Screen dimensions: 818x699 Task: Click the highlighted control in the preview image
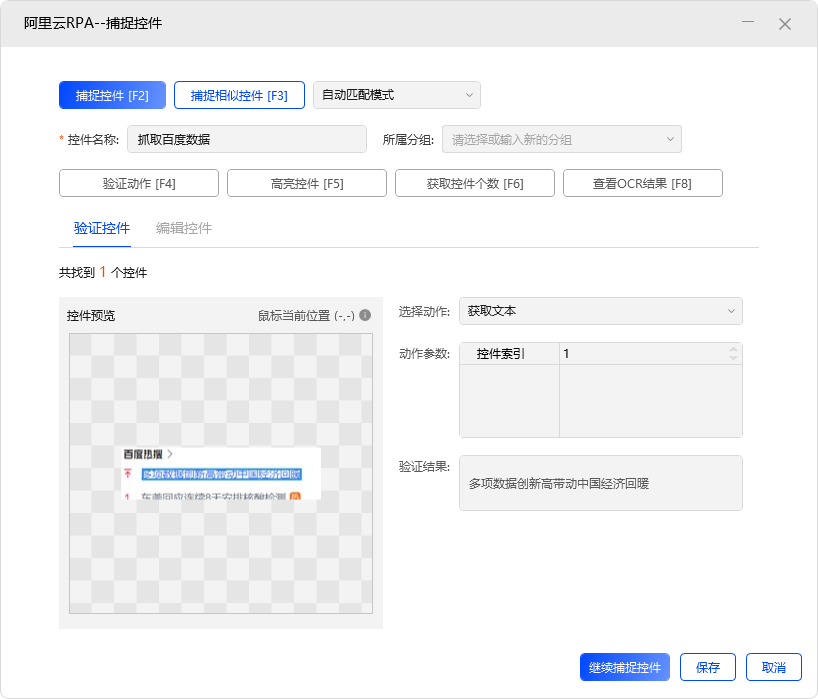[x=221, y=474]
